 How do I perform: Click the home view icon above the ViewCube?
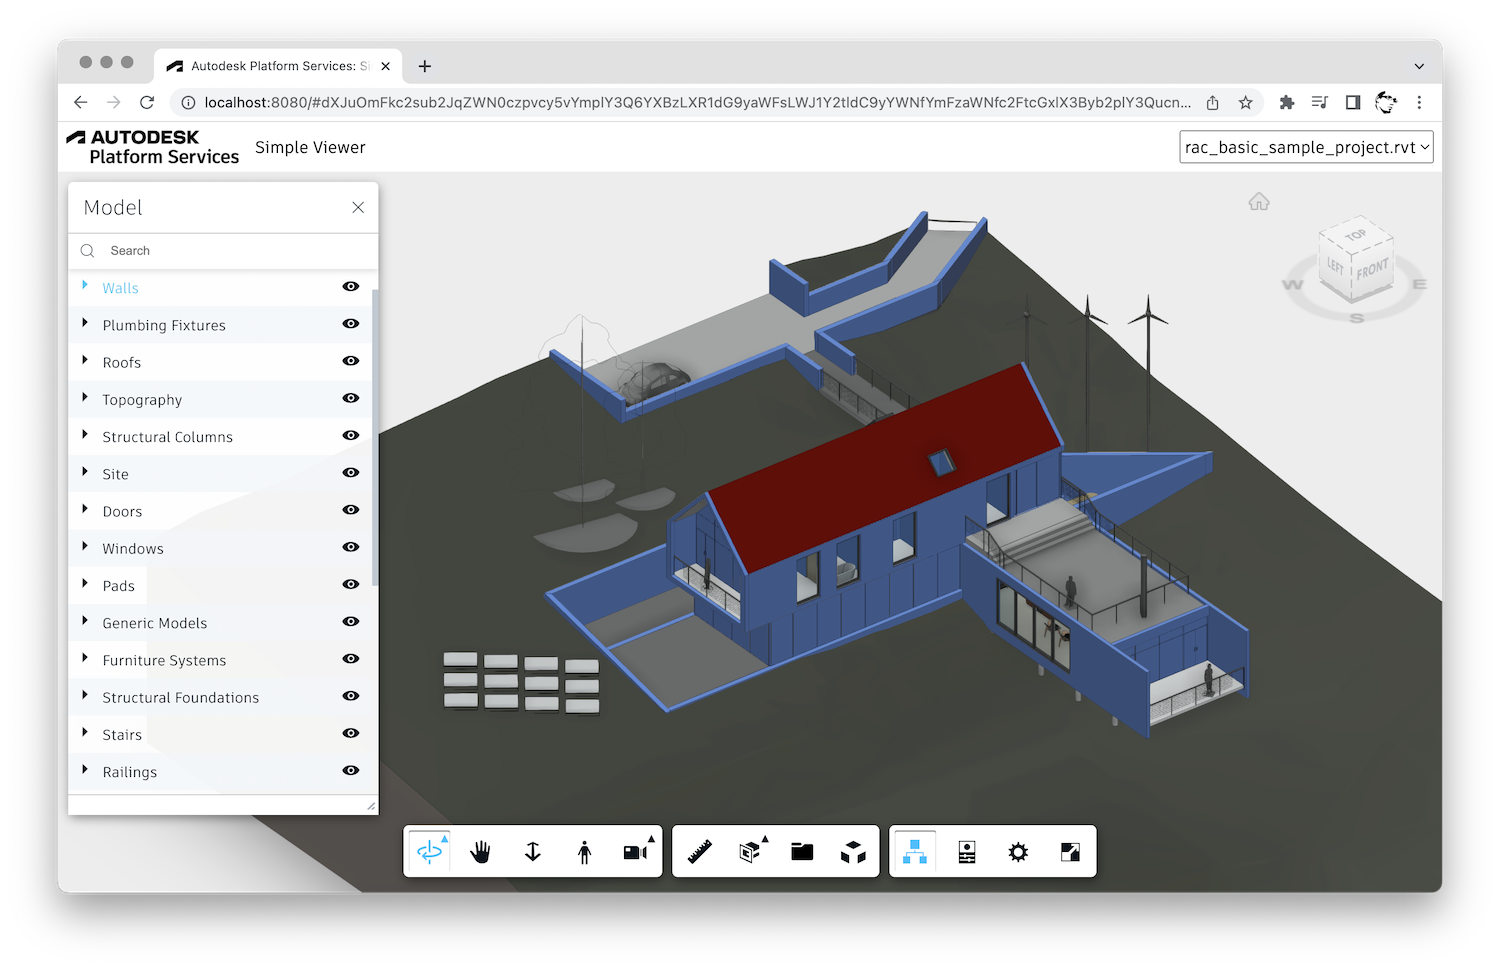pyautogui.click(x=1259, y=201)
